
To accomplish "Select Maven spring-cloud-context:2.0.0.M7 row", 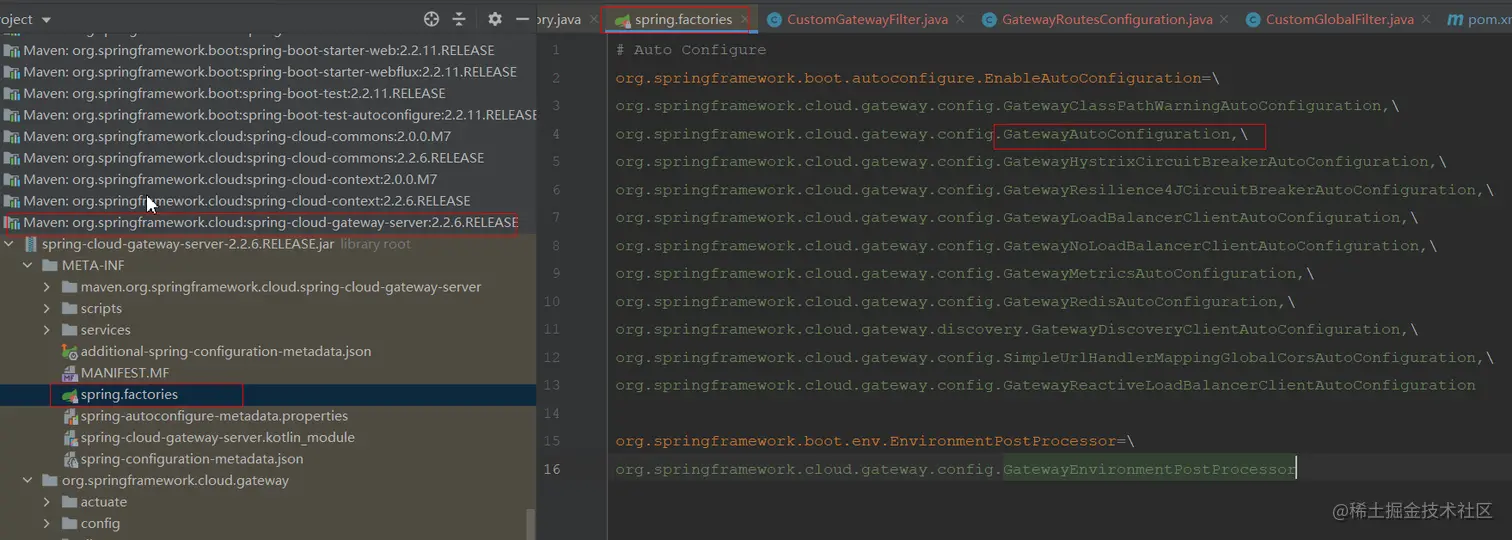I will (268, 179).
